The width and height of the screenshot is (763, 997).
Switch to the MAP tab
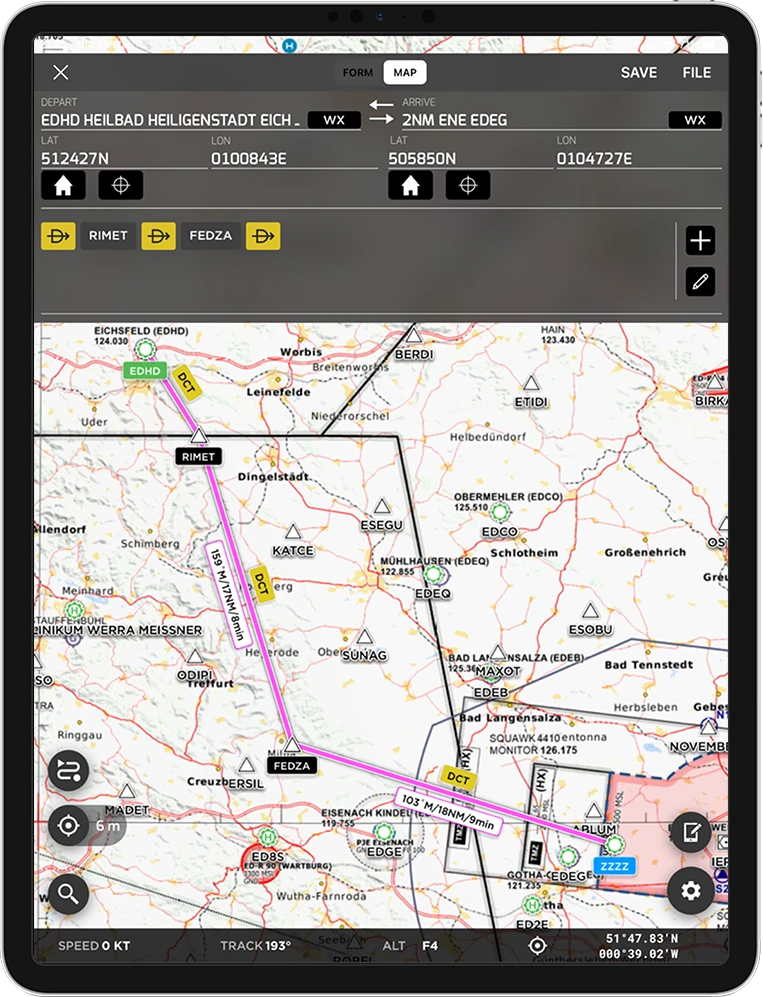[x=405, y=72]
